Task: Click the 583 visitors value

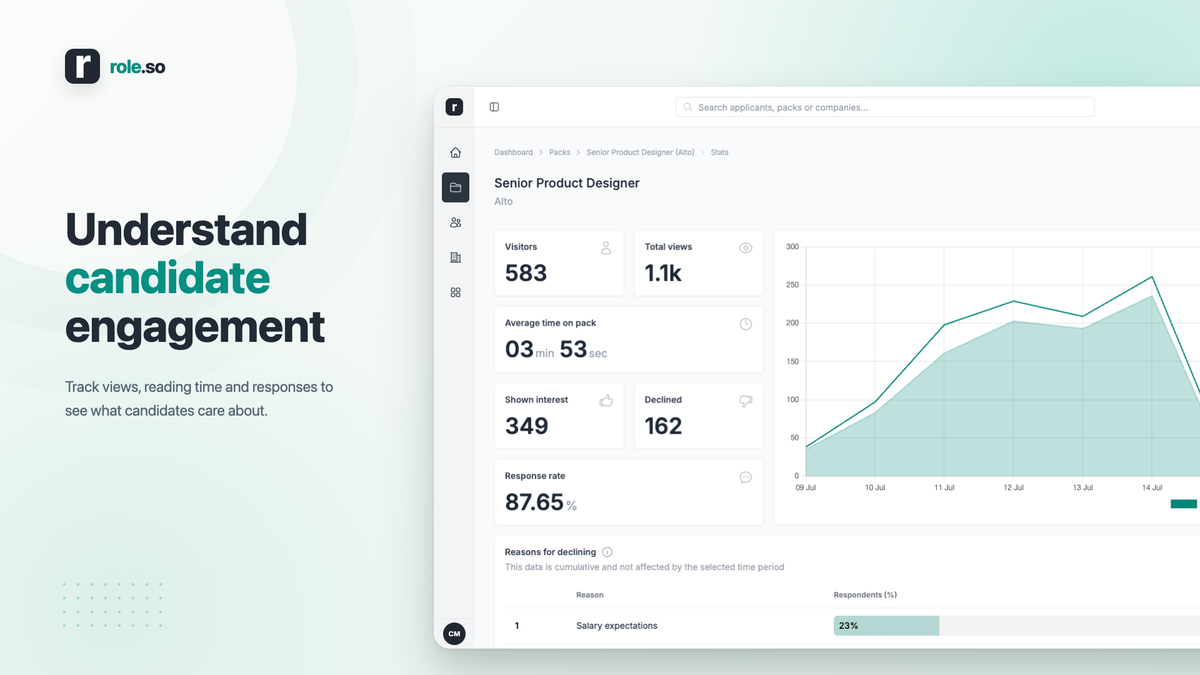Action: point(526,273)
